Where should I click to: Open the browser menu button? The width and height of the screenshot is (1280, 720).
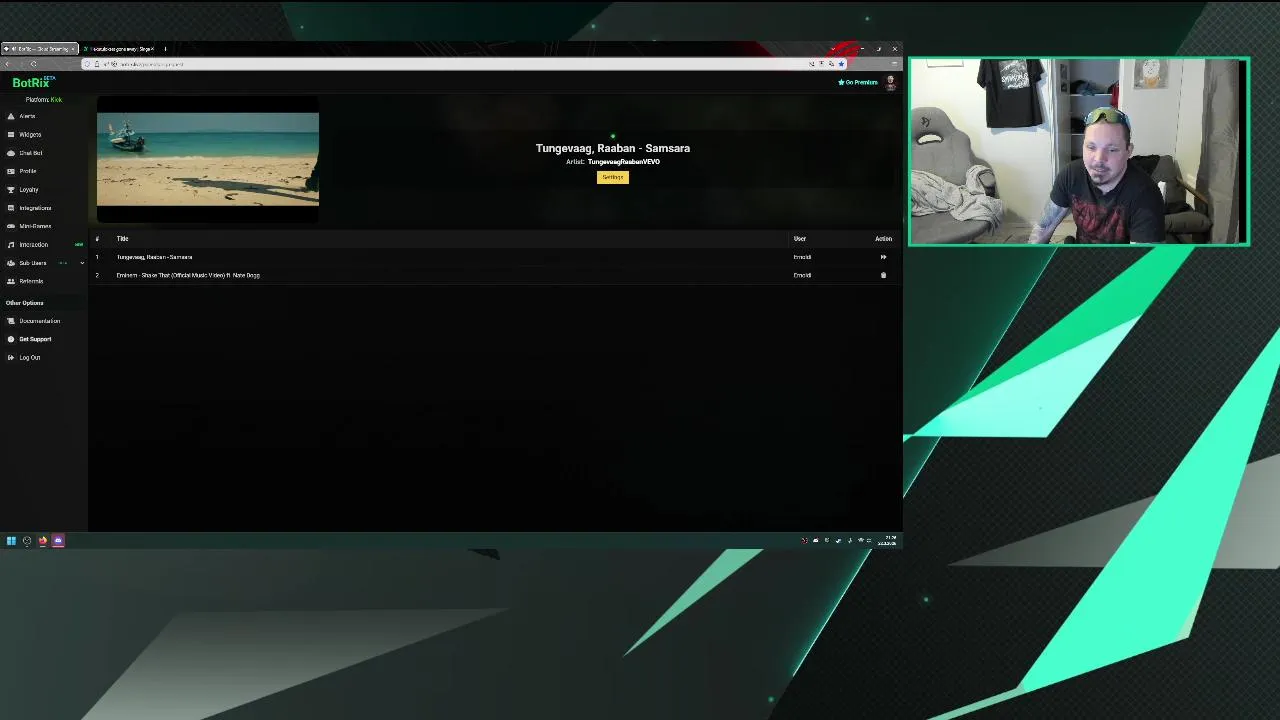point(894,64)
